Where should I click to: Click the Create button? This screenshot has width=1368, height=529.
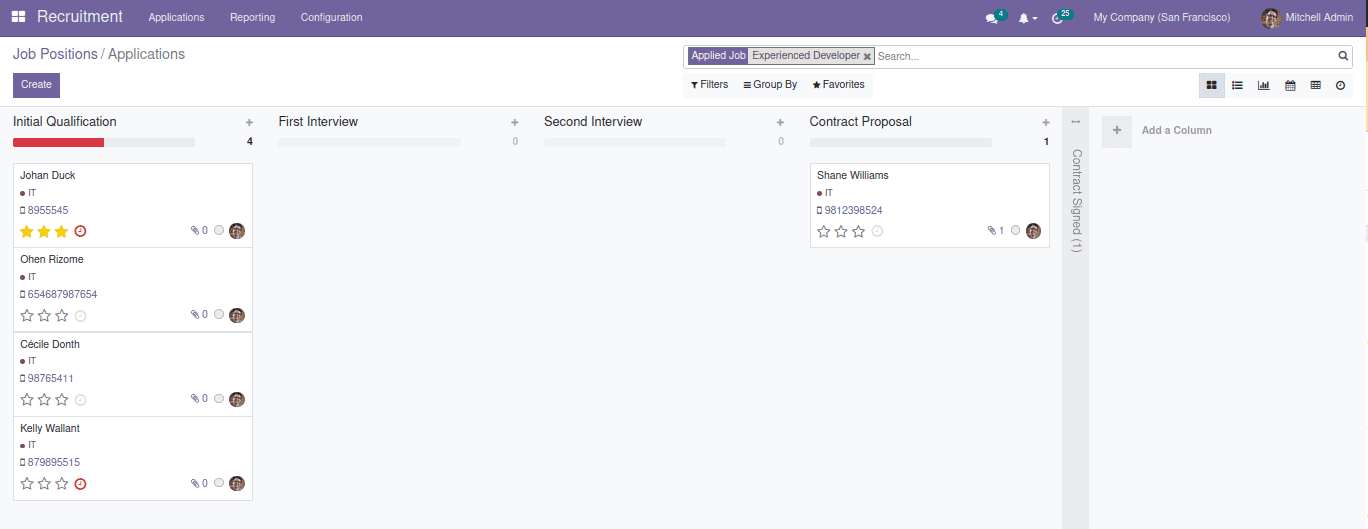coord(36,85)
